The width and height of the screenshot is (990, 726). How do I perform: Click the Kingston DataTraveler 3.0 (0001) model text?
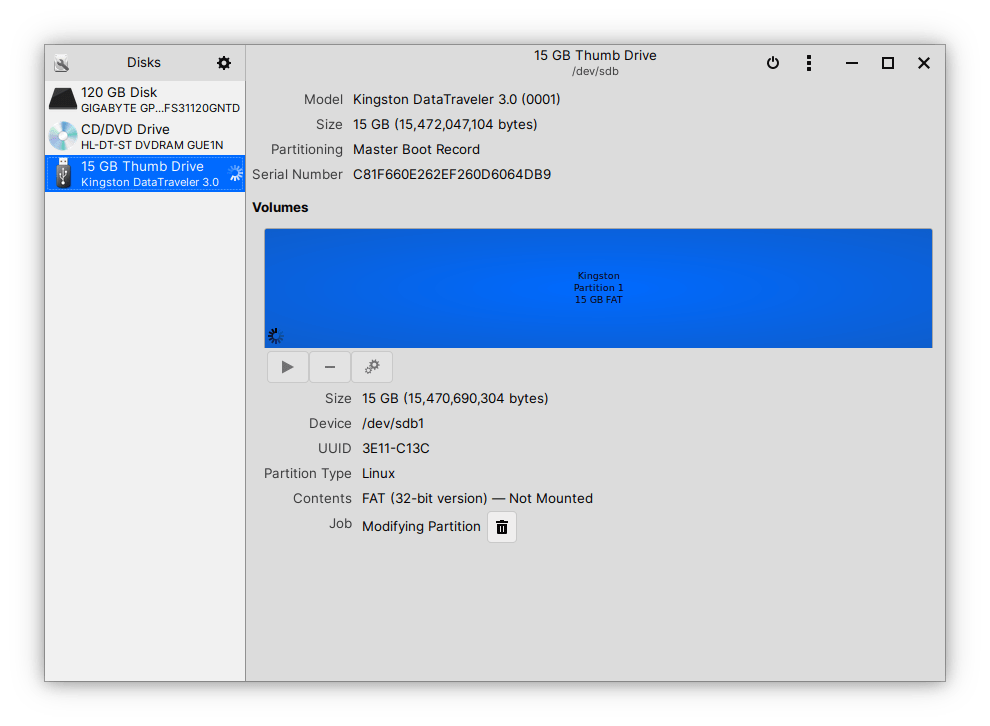pos(456,99)
